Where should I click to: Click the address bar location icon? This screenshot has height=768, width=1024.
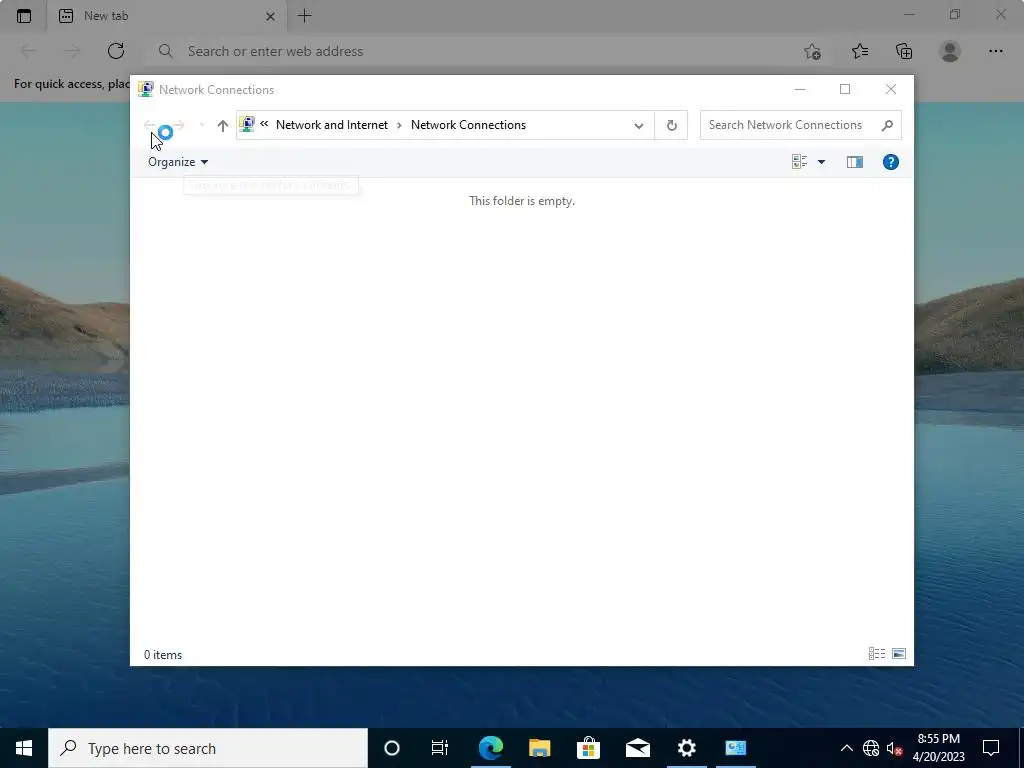click(247, 123)
